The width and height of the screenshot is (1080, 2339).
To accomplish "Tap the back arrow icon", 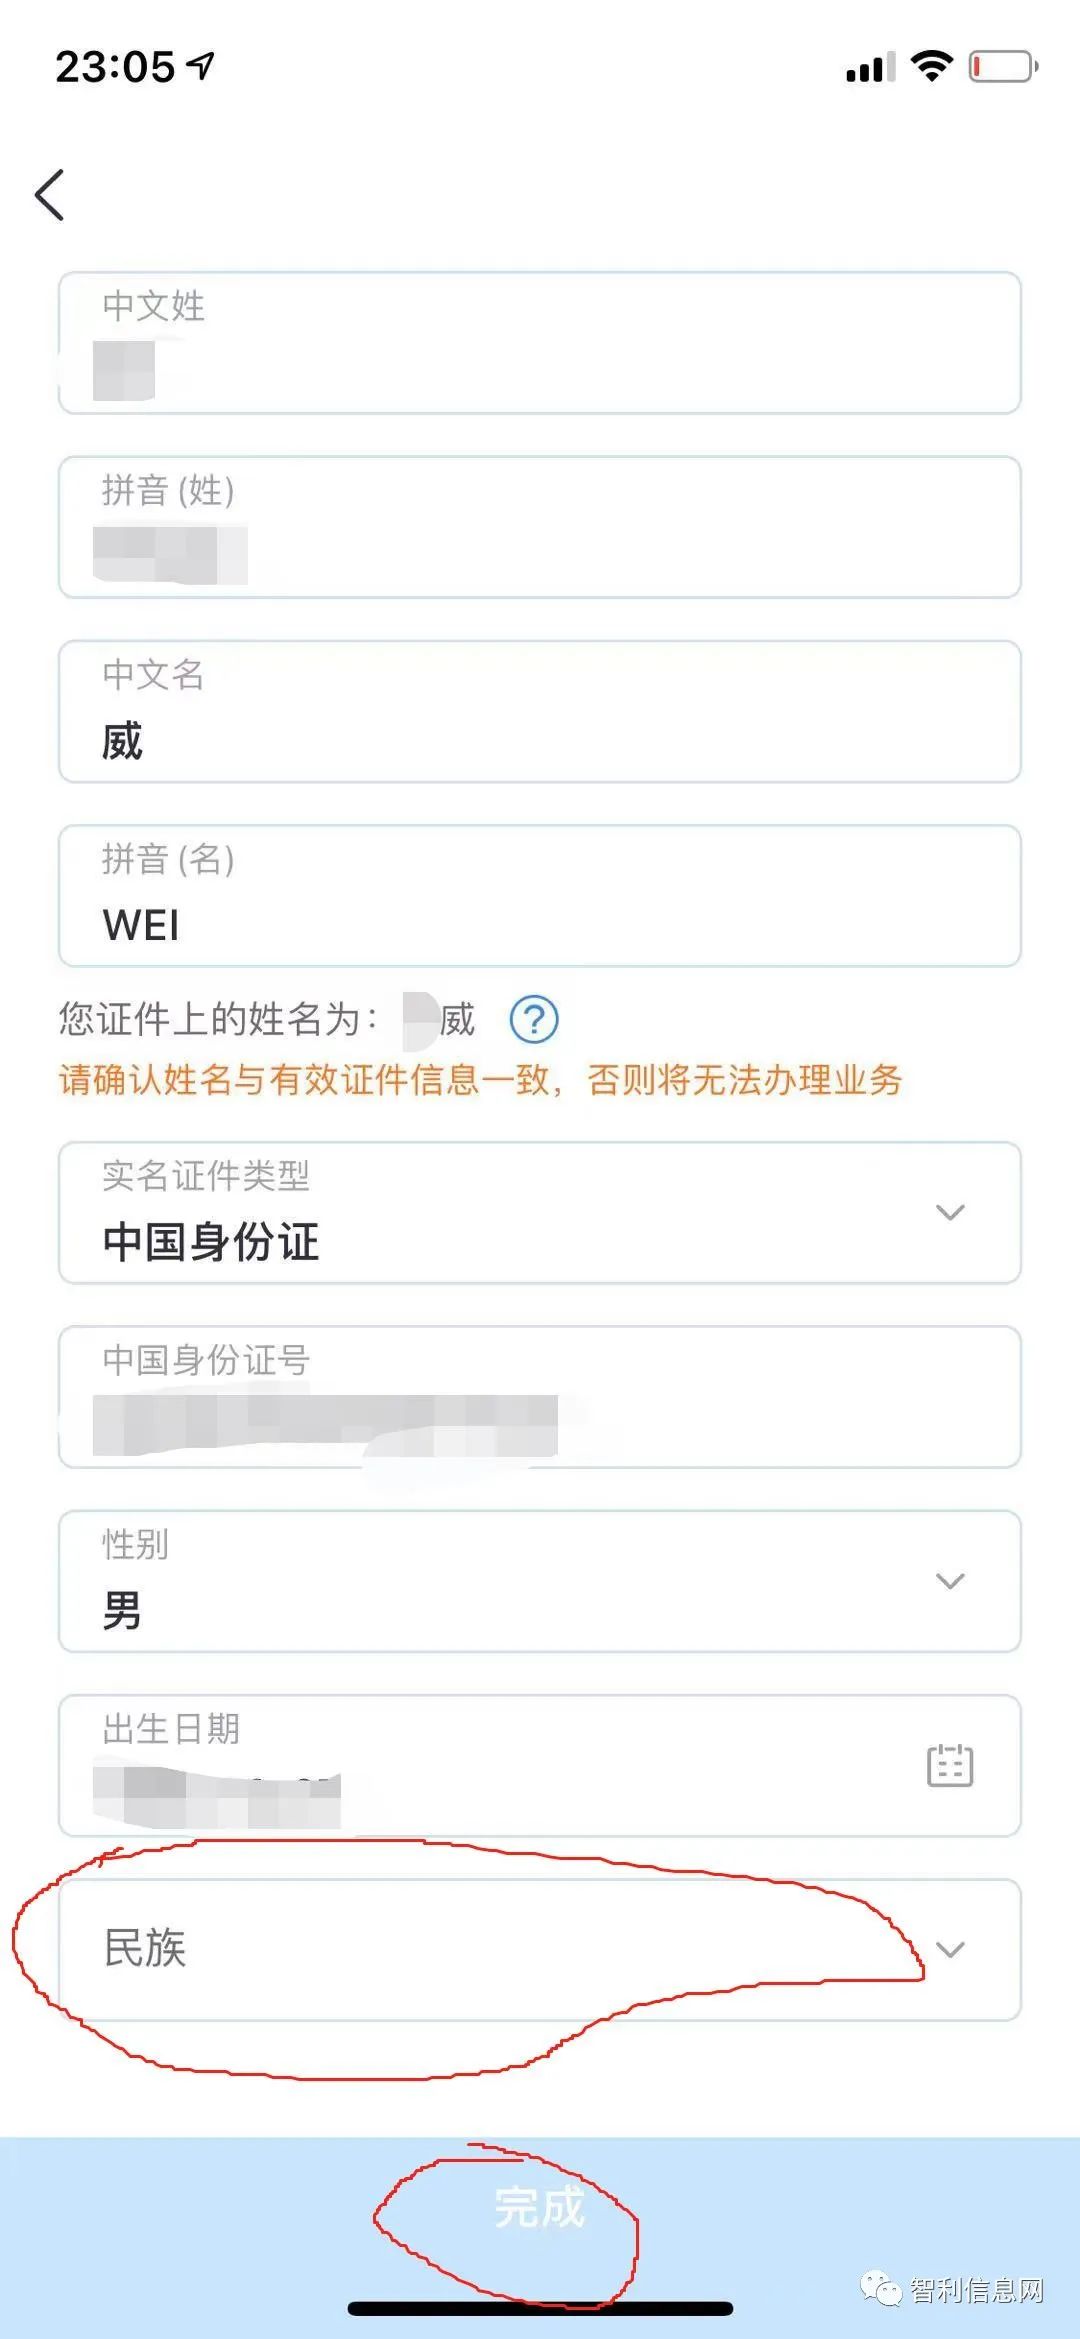I will [x=50, y=194].
